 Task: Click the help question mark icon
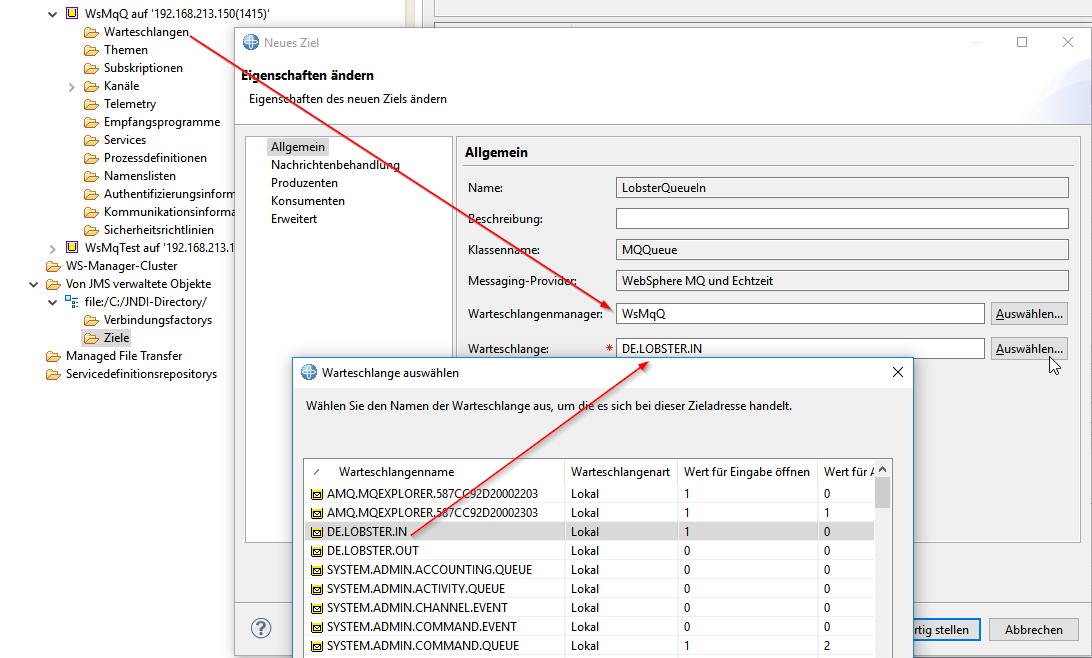click(260, 628)
